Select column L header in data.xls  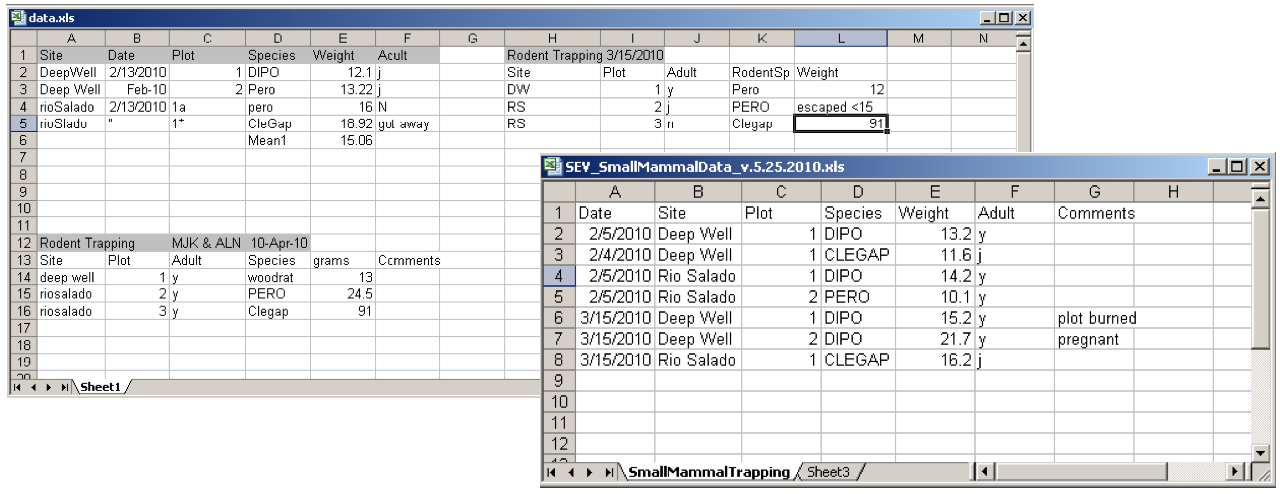point(840,37)
